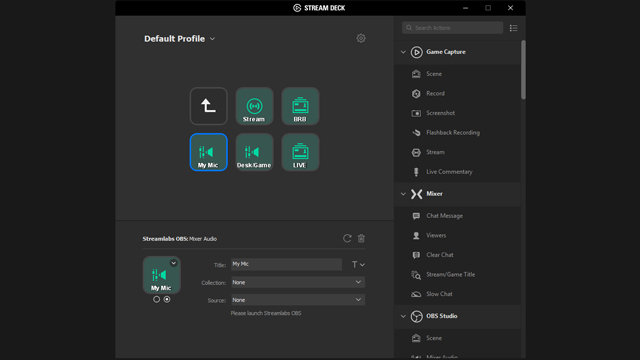
Task: Collapse the Mixer category
Action: pyautogui.click(x=403, y=194)
